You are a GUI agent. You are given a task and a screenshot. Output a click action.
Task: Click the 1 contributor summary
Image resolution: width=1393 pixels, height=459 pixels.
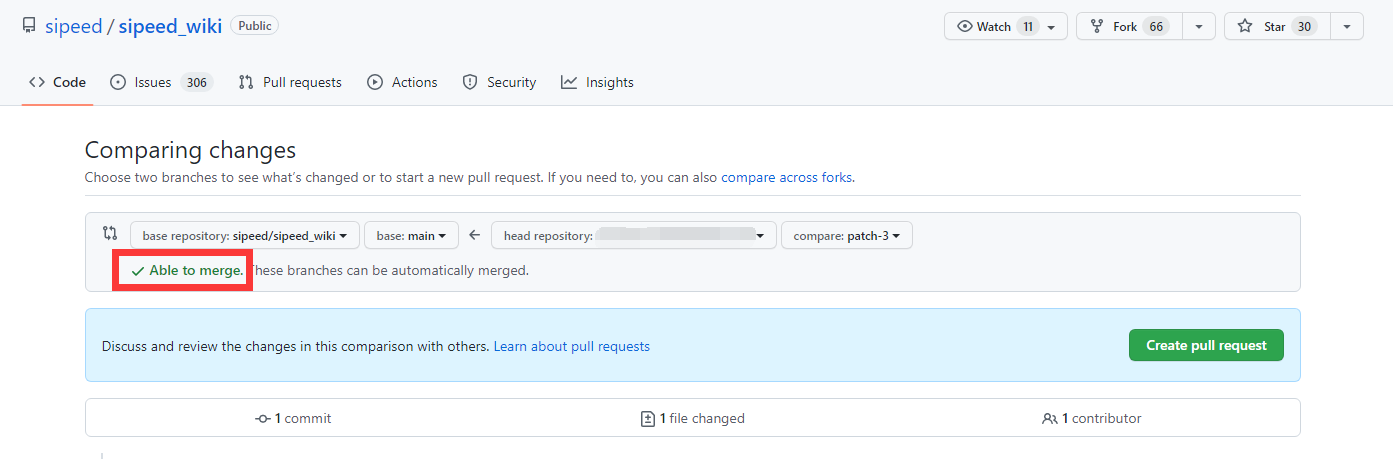(1091, 418)
